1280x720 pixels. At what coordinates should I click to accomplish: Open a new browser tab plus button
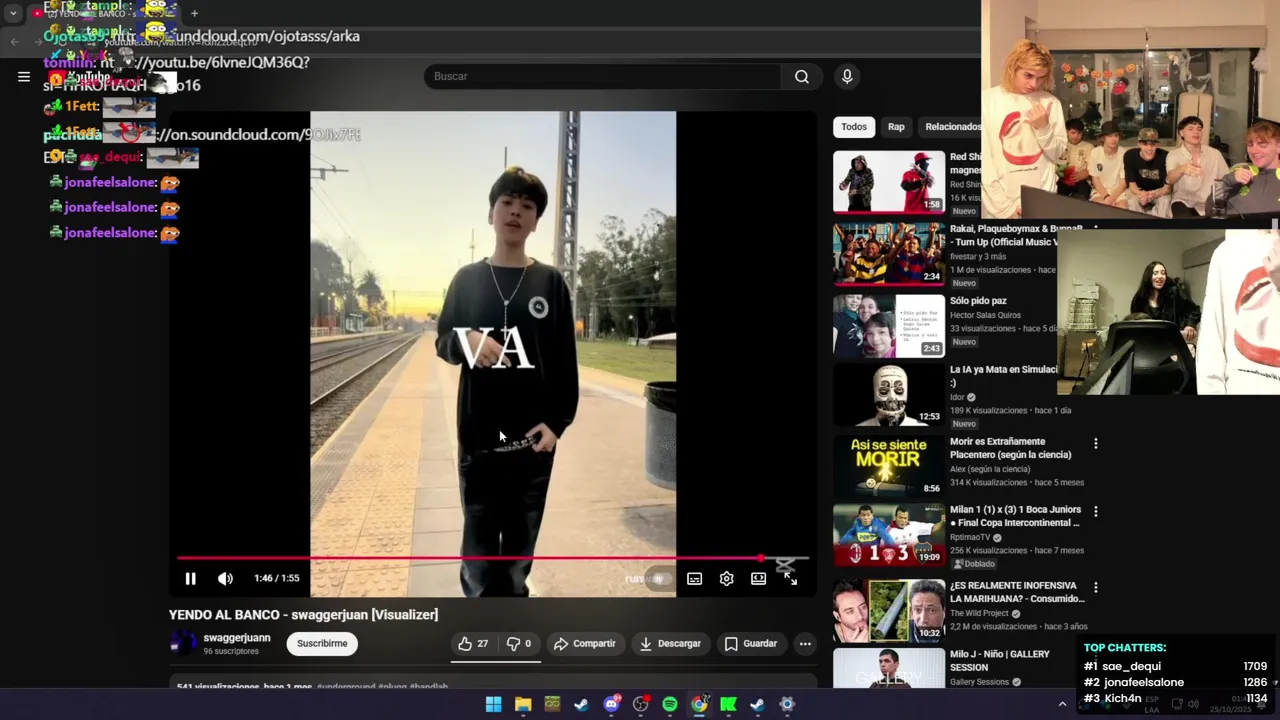194,13
